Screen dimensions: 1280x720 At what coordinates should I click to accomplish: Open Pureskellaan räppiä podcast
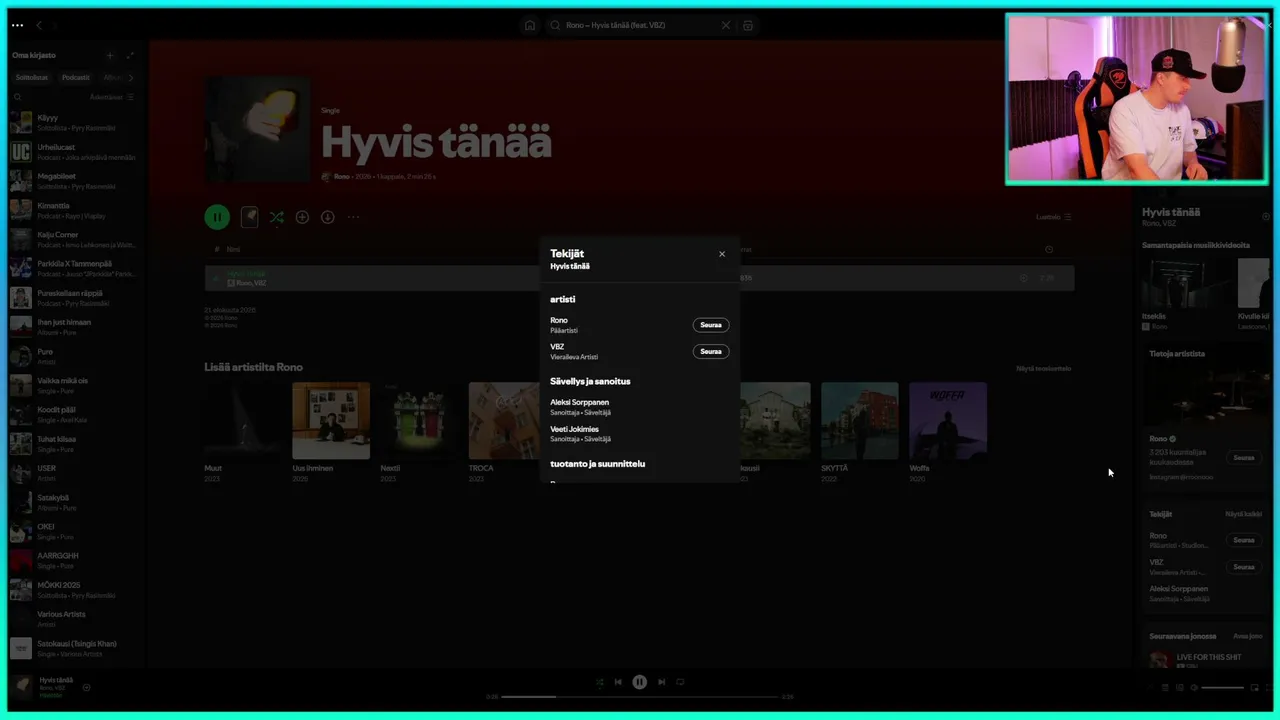click(x=73, y=297)
